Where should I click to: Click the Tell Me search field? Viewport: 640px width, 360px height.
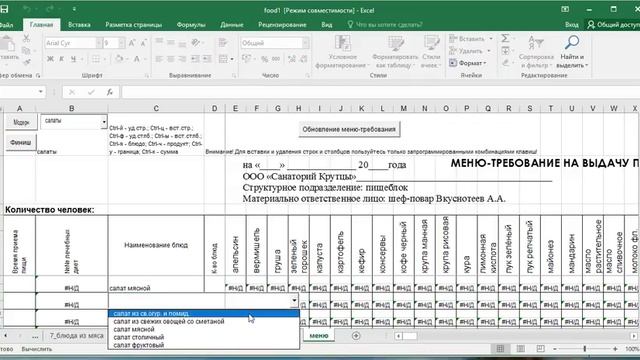(x=385, y=24)
